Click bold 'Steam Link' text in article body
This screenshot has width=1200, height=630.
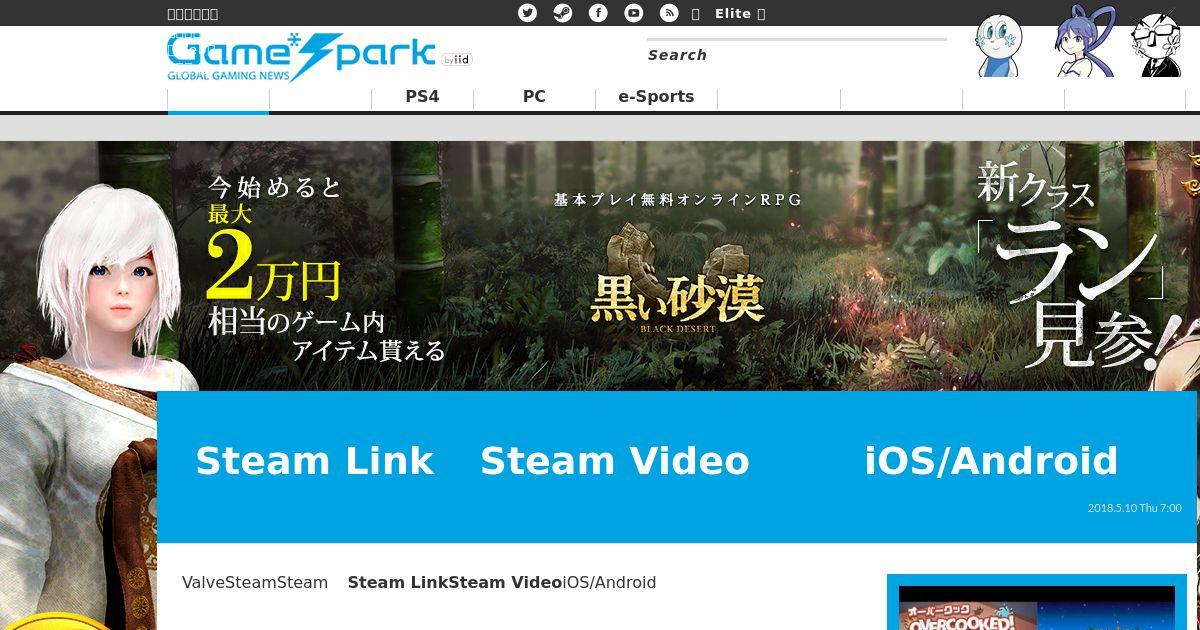coord(397,582)
